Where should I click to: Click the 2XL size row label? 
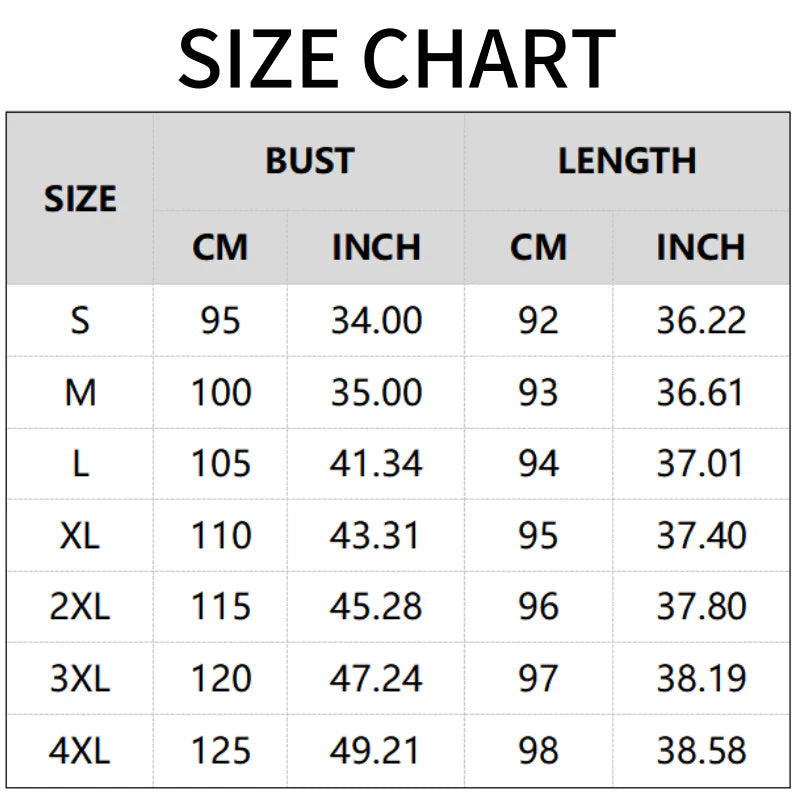tap(80, 607)
